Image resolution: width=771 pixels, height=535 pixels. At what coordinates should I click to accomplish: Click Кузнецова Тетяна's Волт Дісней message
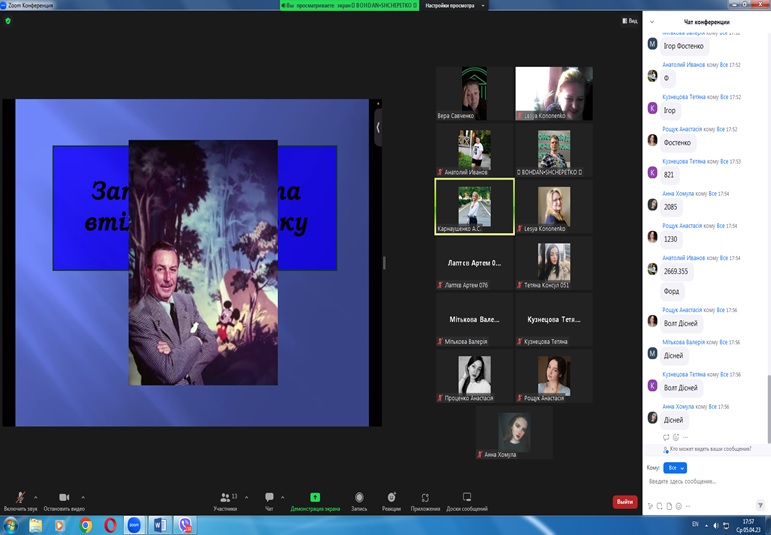[681, 388]
